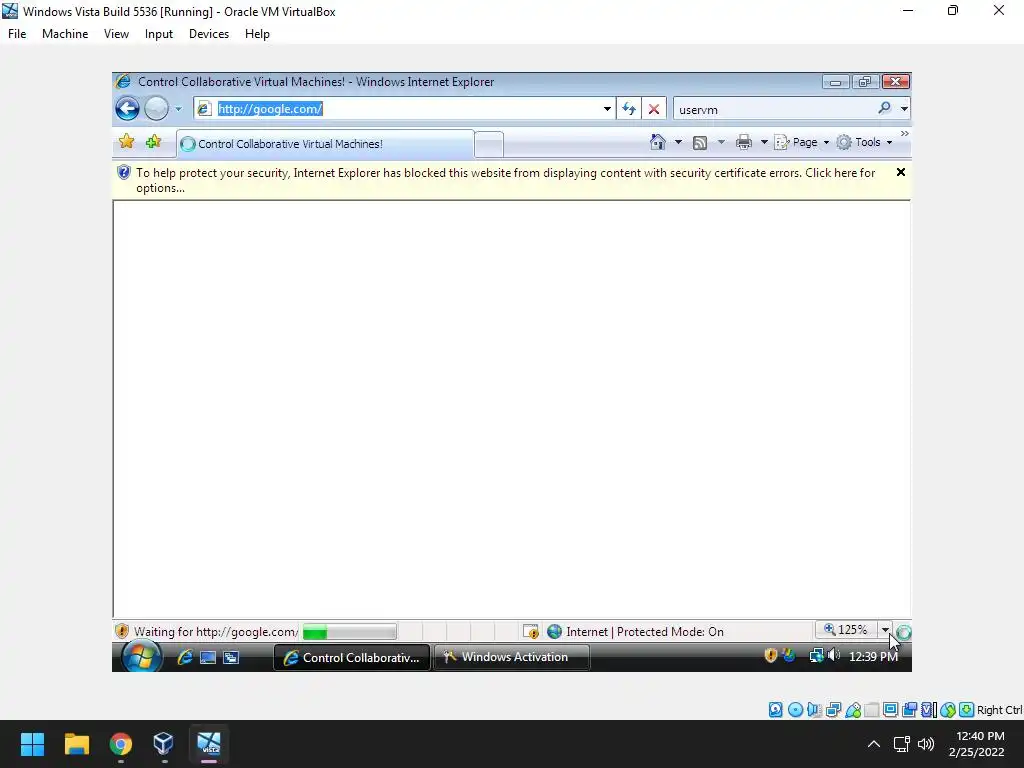Open the Tools menu
Screen dimensions: 1024x768
864,142
